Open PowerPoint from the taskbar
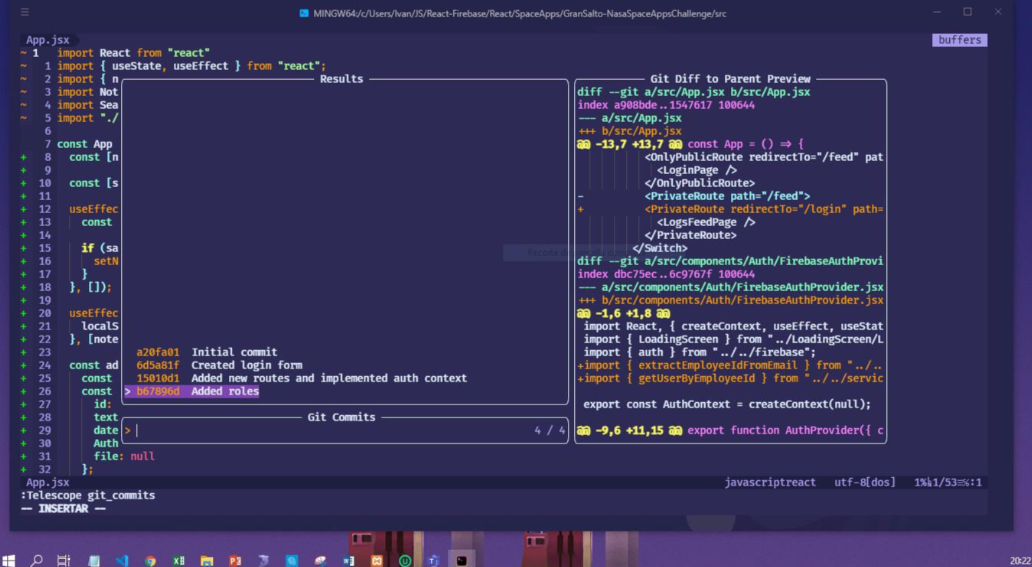The height and width of the screenshot is (567, 1032). coord(235,560)
